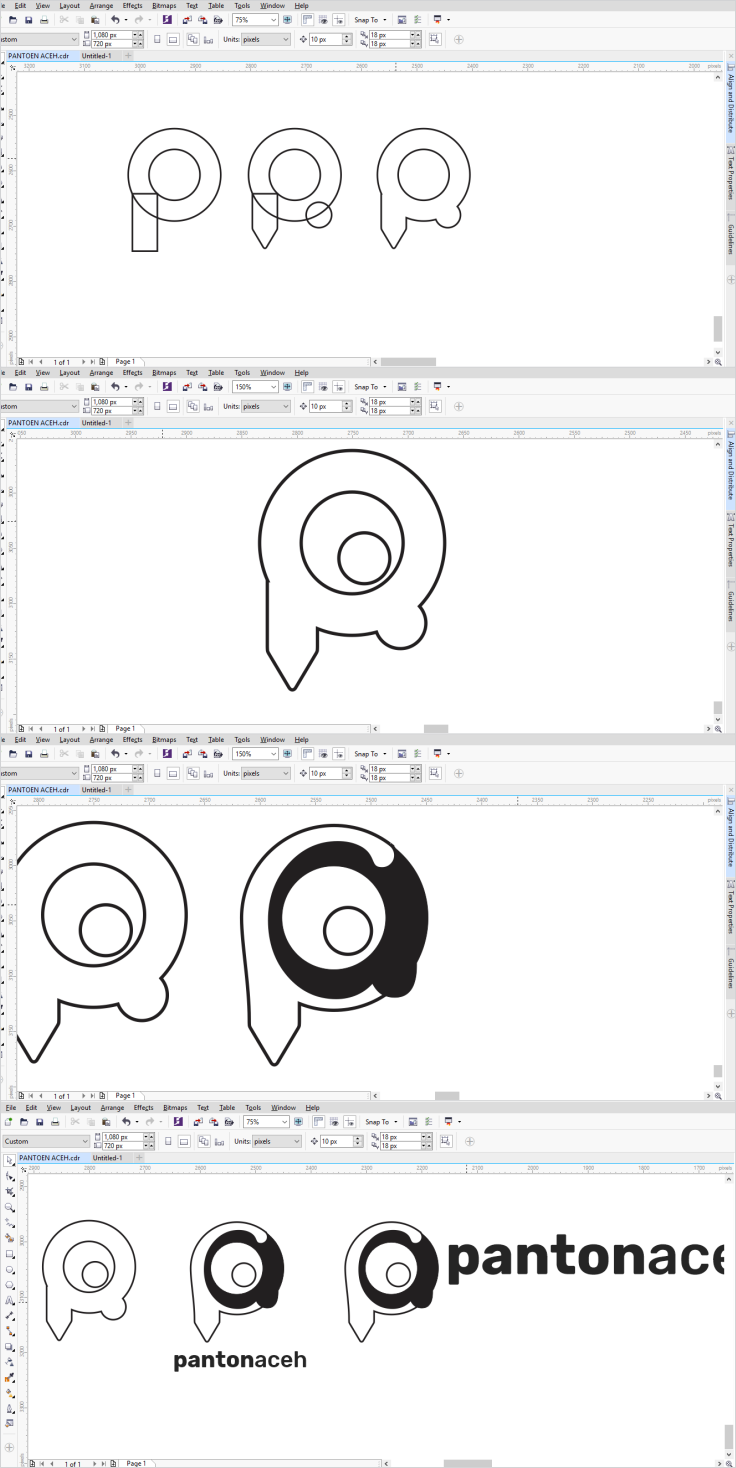Click the New document icon in bottom window
736x1468 pixels.
click(x=8, y=1122)
